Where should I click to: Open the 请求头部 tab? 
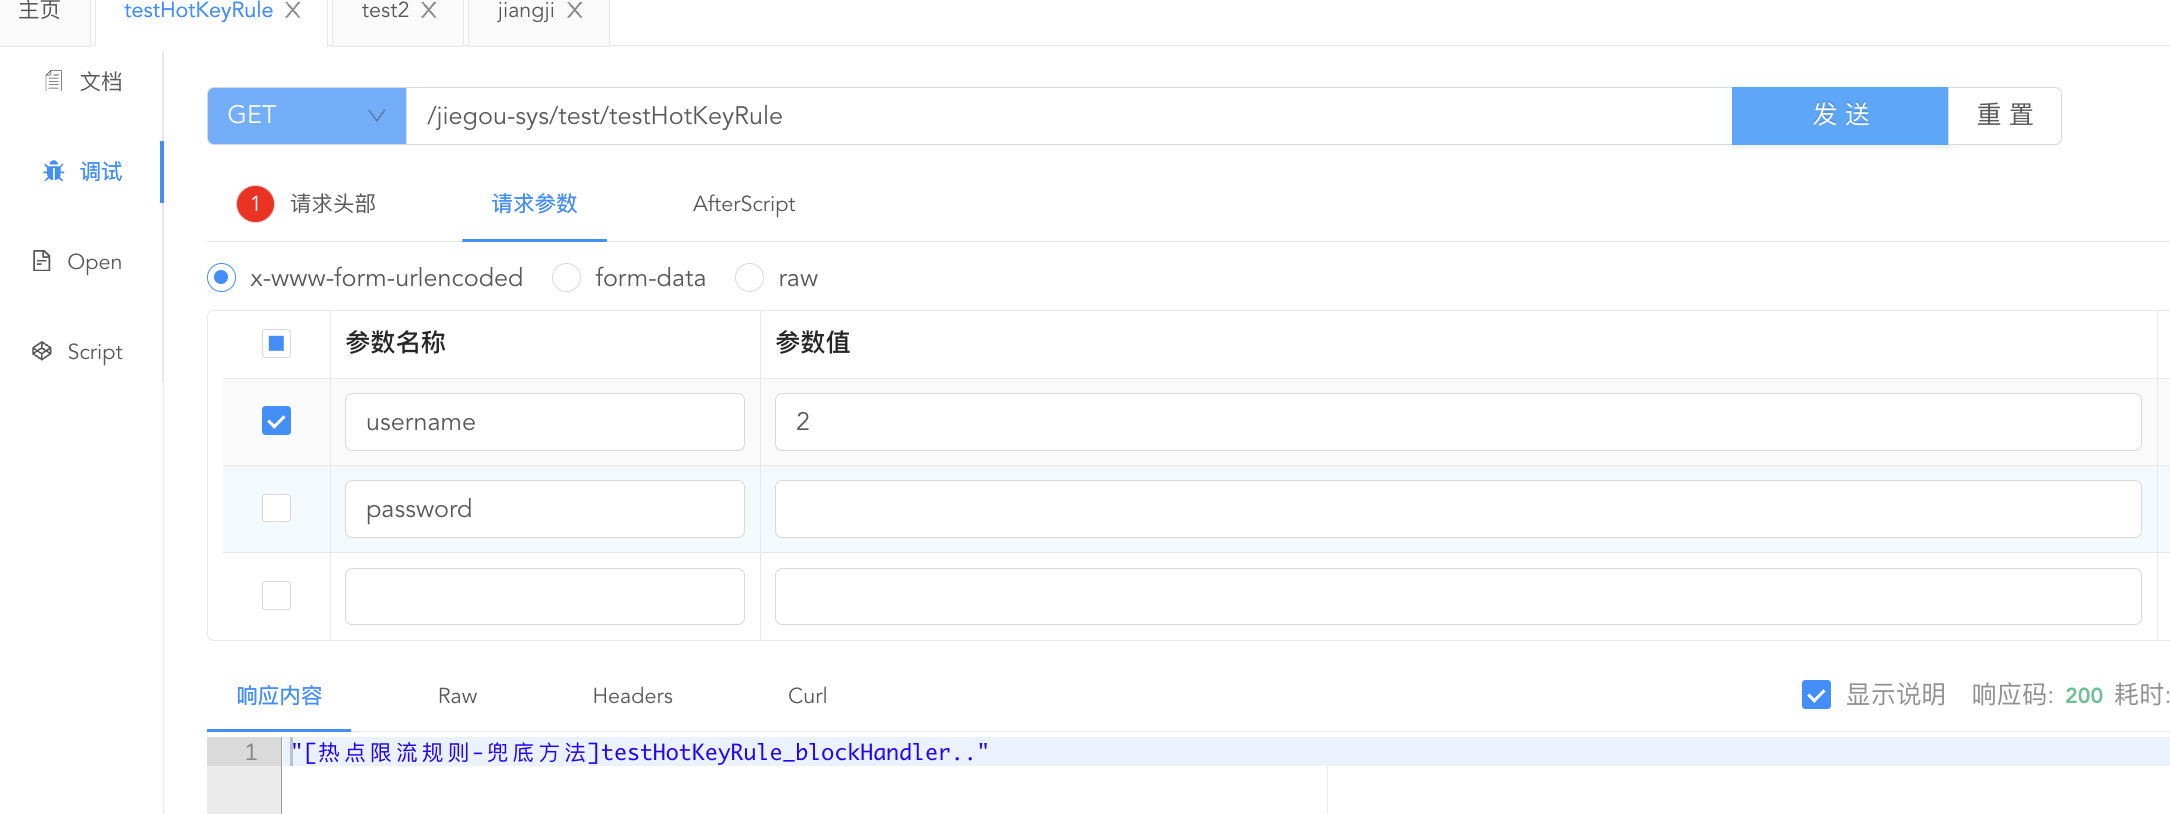(x=333, y=204)
